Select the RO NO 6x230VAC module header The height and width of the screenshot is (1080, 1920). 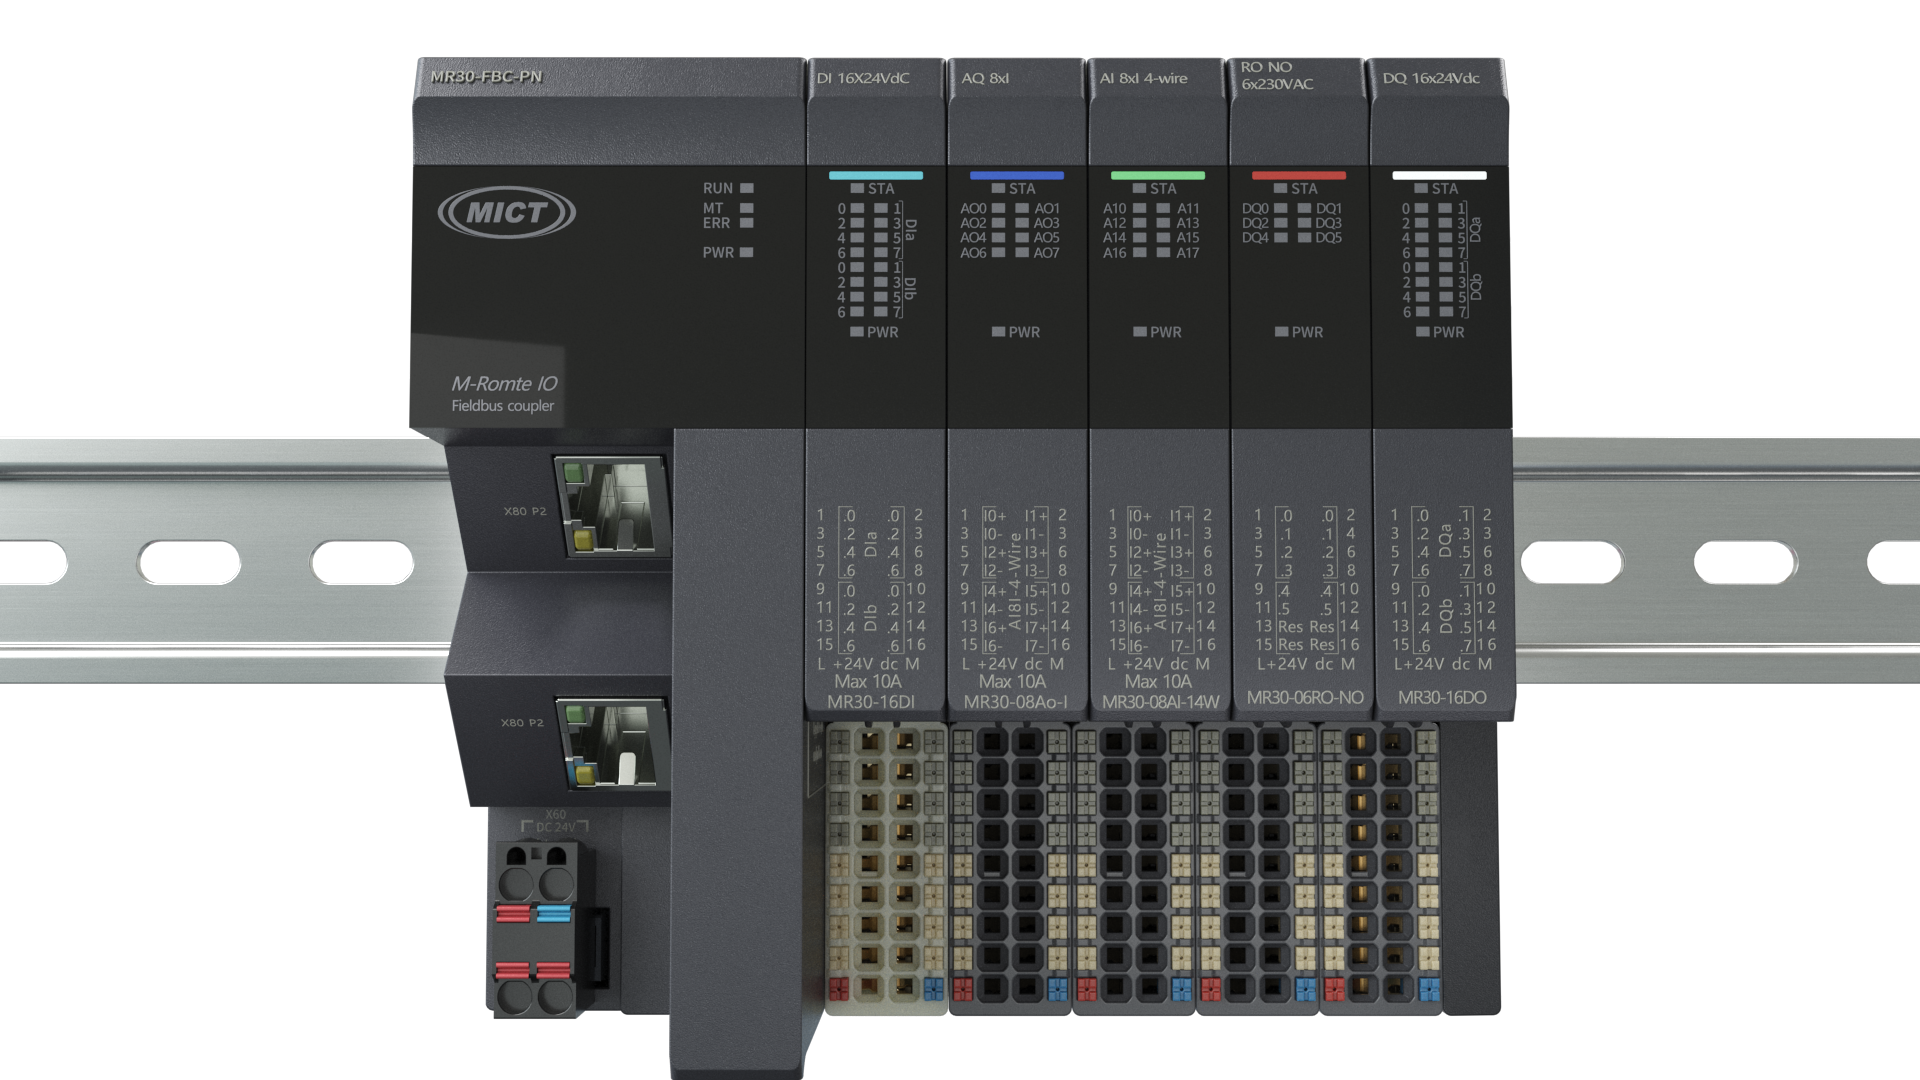1277,75
